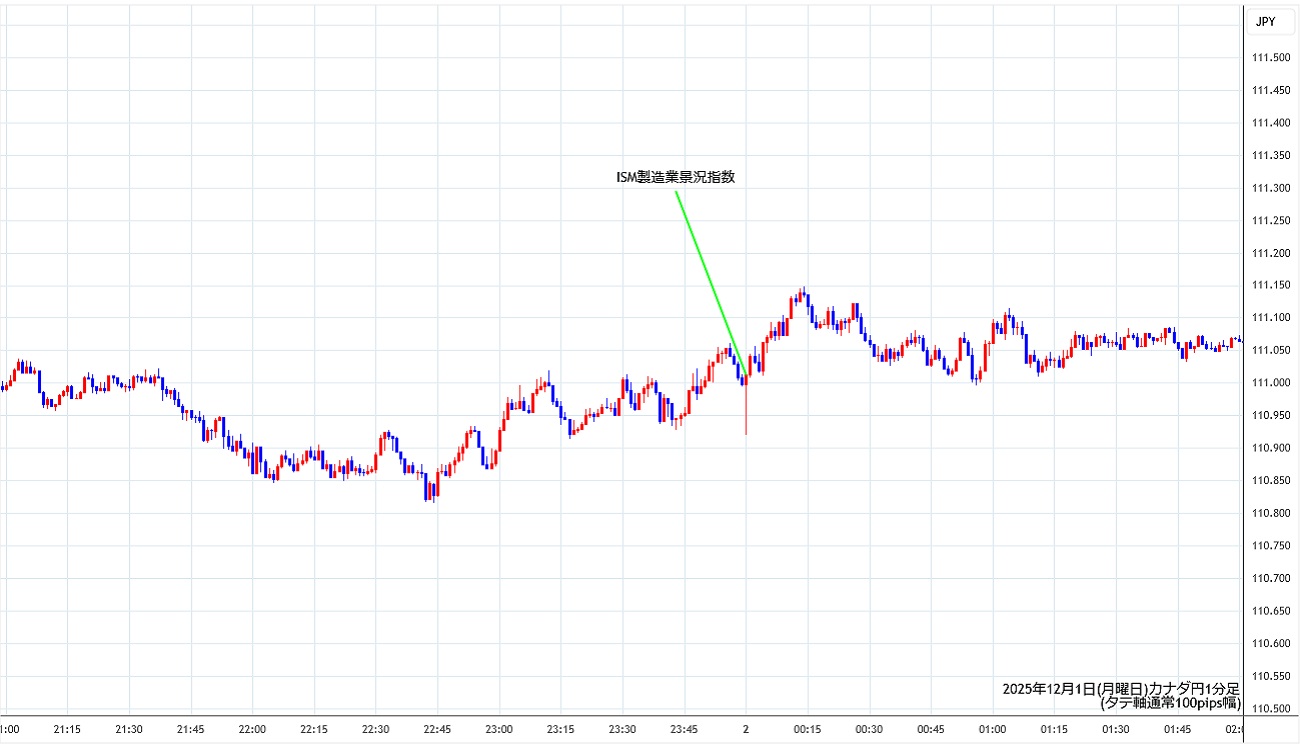Click the 01:45 time axis label

1177,729
